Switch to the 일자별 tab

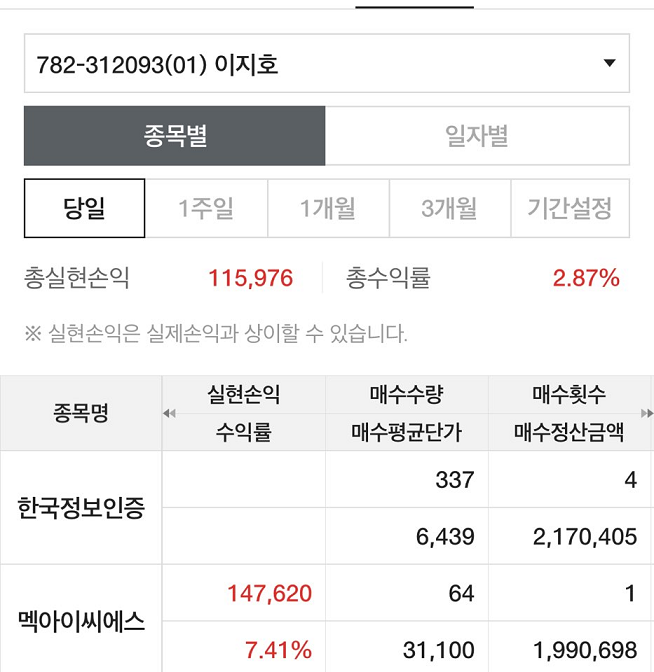[x=477, y=136]
